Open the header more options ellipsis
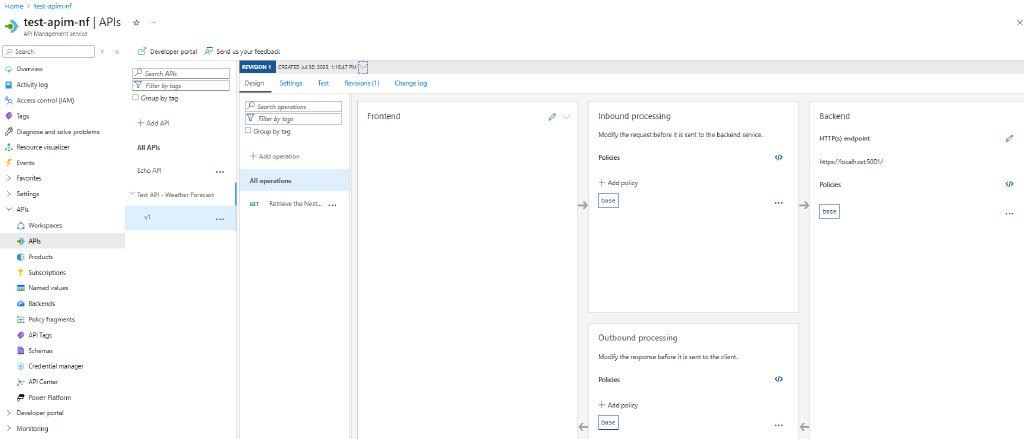 (152, 22)
